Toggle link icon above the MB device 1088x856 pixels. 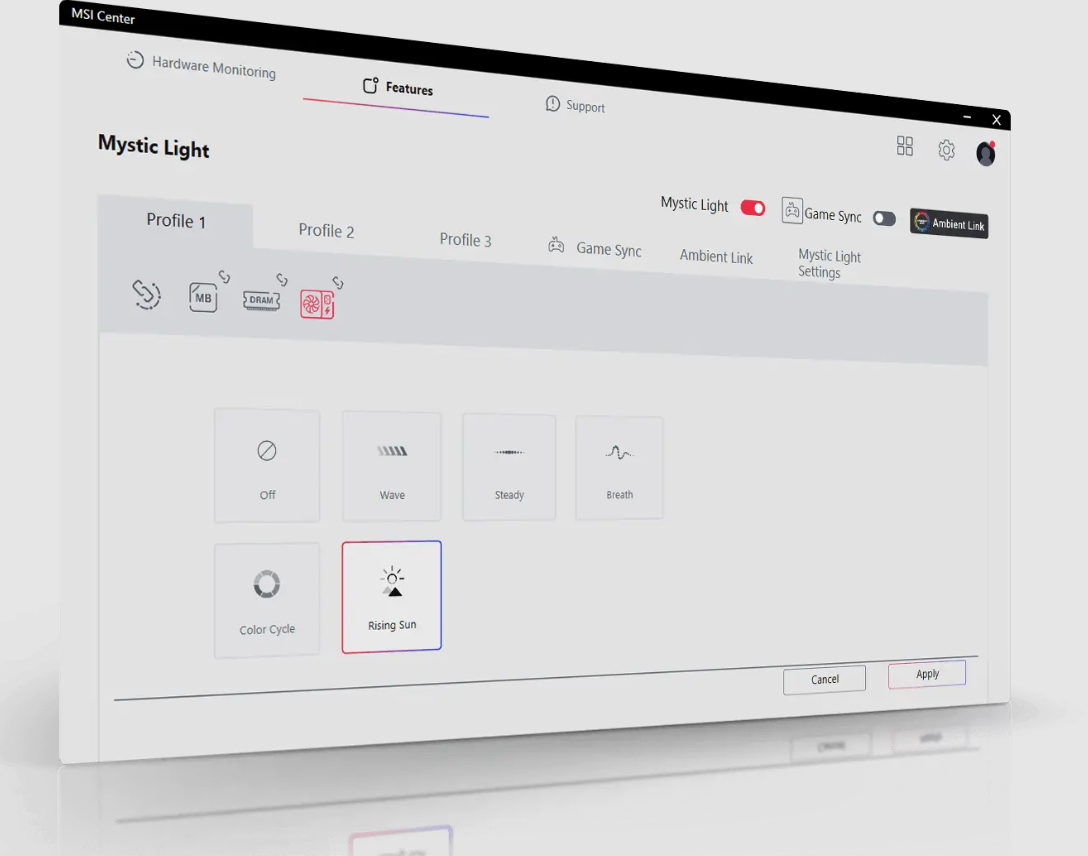tap(224, 276)
